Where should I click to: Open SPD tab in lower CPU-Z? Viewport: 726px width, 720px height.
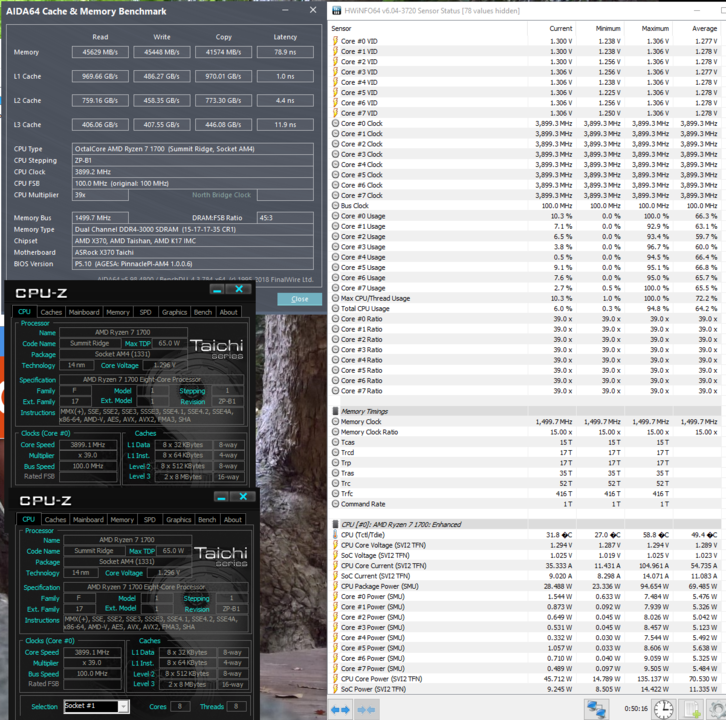(150, 520)
